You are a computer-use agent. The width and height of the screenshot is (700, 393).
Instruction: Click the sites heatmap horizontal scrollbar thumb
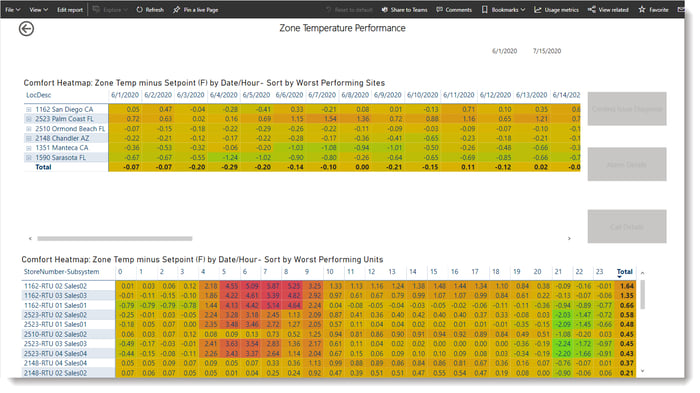pos(115,238)
